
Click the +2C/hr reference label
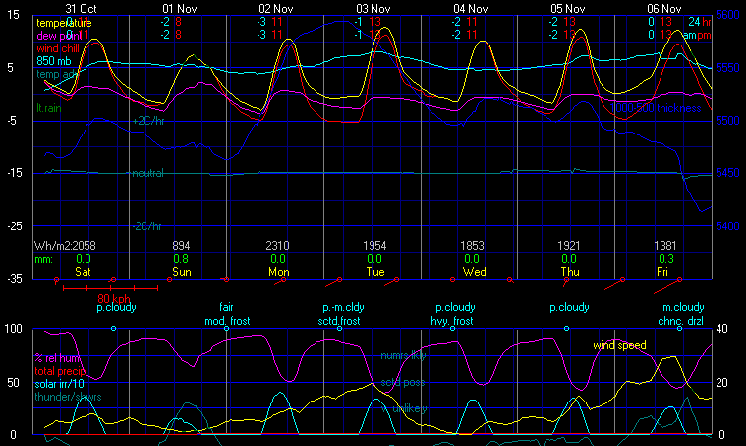pyautogui.click(x=148, y=121)
